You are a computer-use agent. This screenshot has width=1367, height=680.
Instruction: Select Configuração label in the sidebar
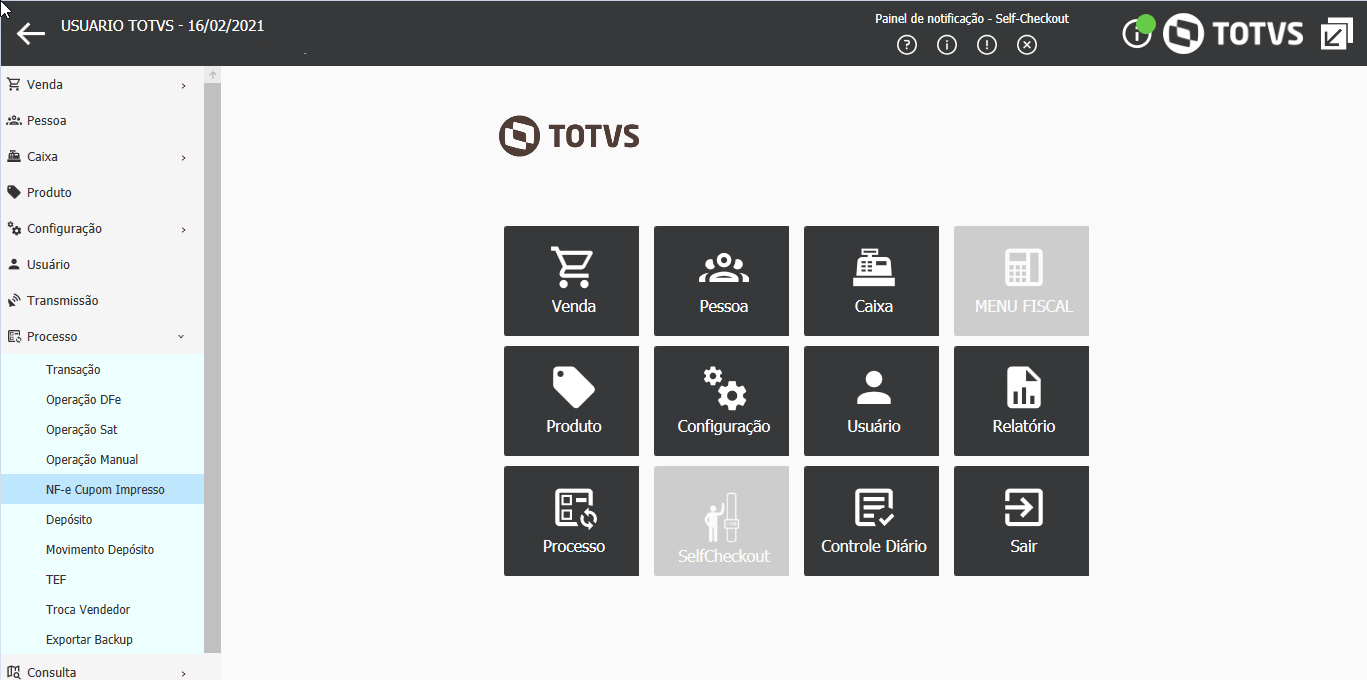click(65, 229)
